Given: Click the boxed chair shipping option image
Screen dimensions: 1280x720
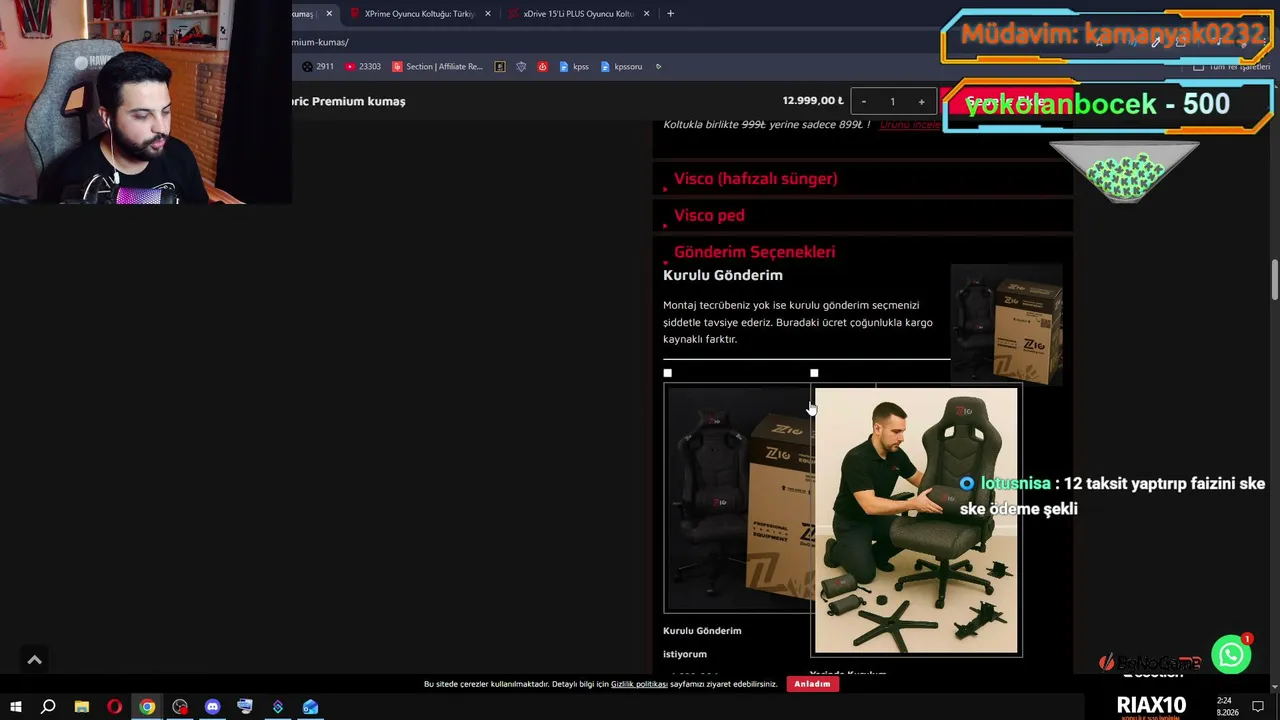Looking at the screenshot, I should pos(738,499).
